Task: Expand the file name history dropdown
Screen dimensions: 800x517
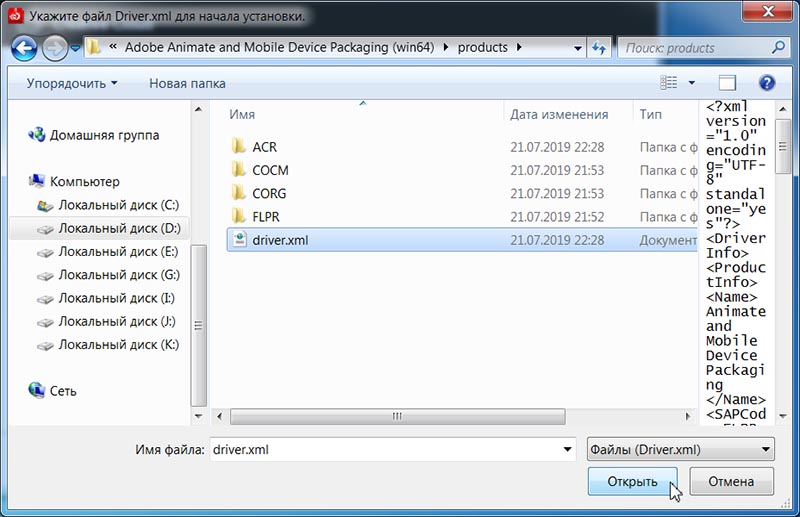Action: pos(567,450)
